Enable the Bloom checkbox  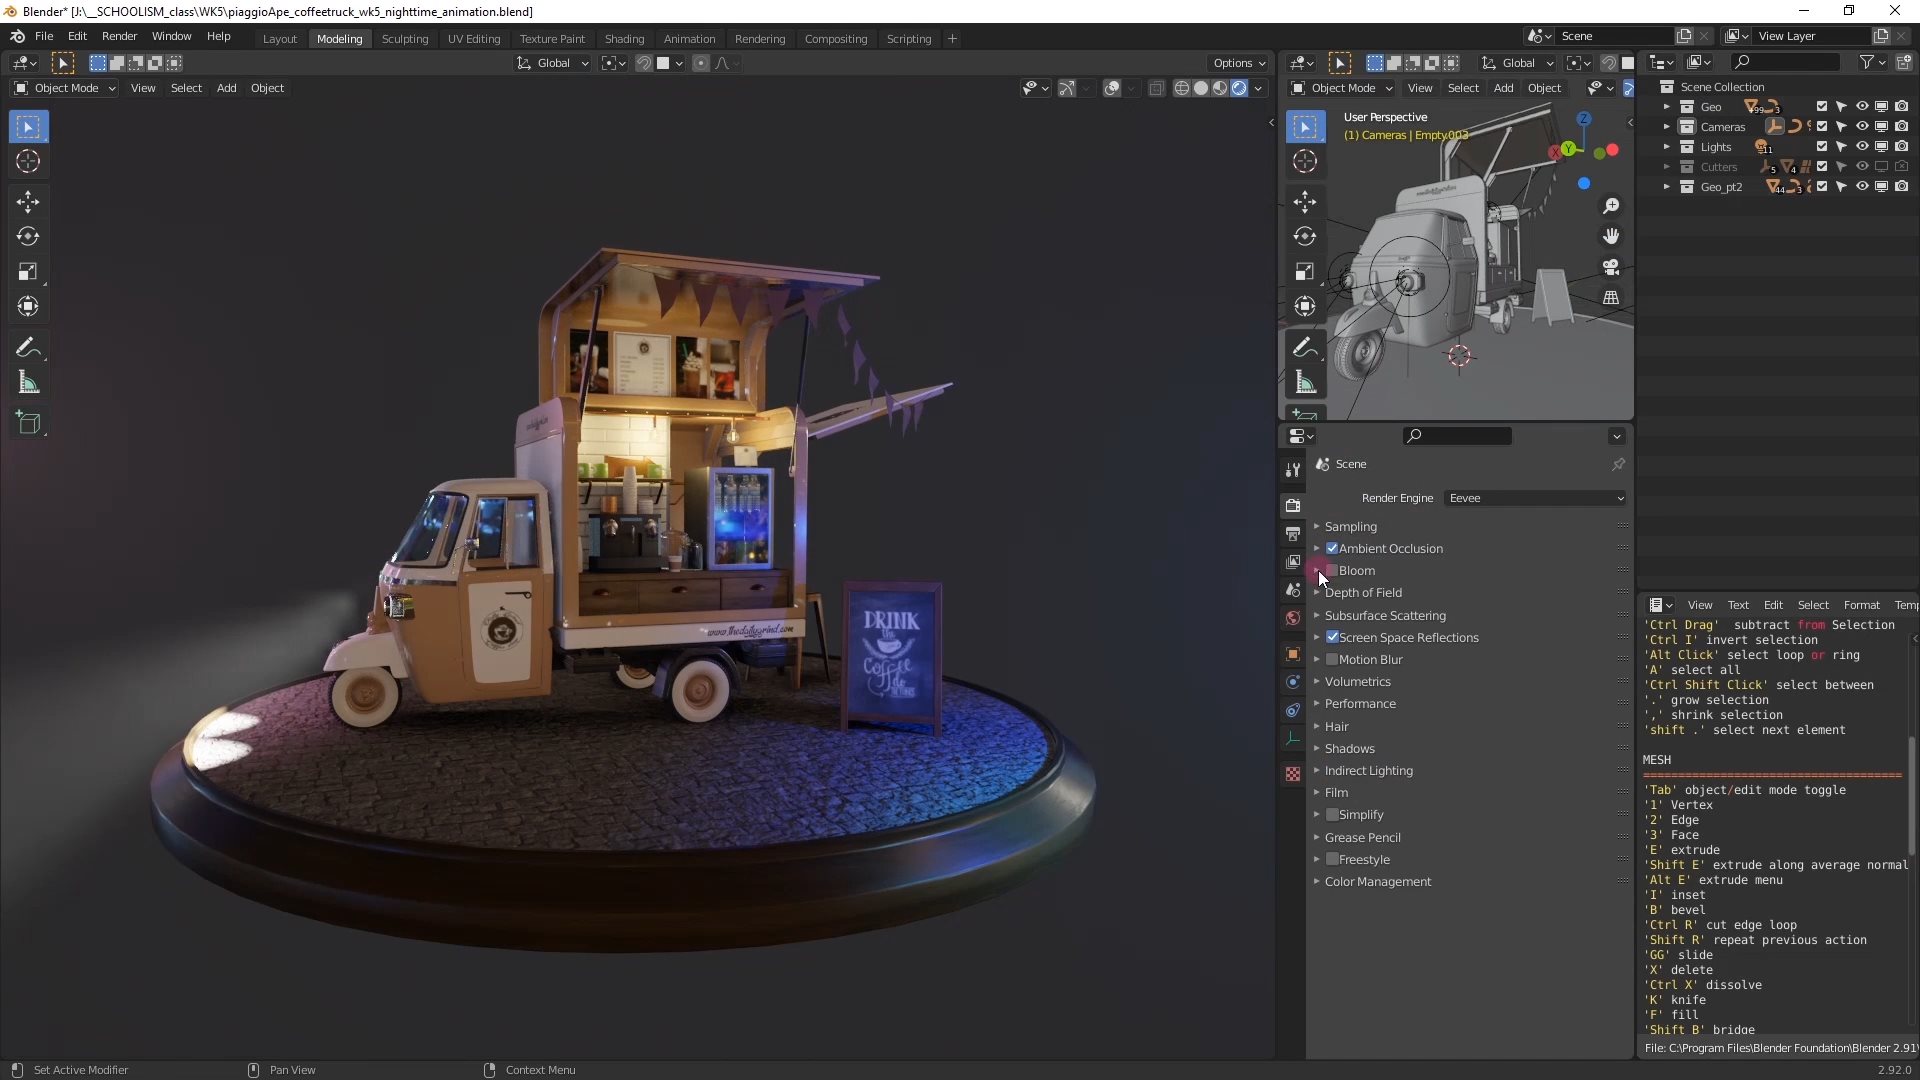[1332, 570]
